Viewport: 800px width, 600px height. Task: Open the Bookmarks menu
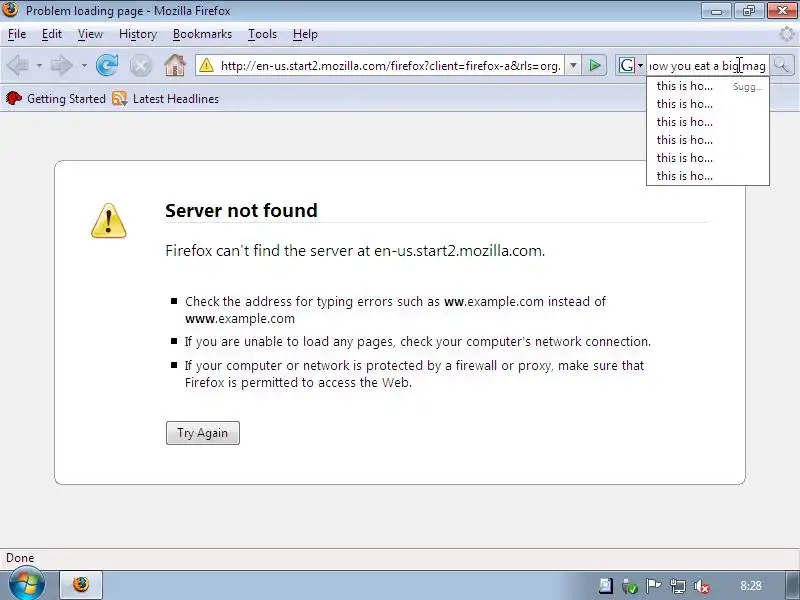pos(202,34)
